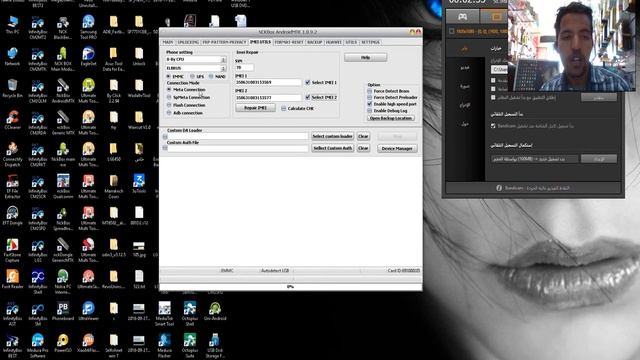
Task: Launch the EagleGet shortcut
Action: (88, 56)
